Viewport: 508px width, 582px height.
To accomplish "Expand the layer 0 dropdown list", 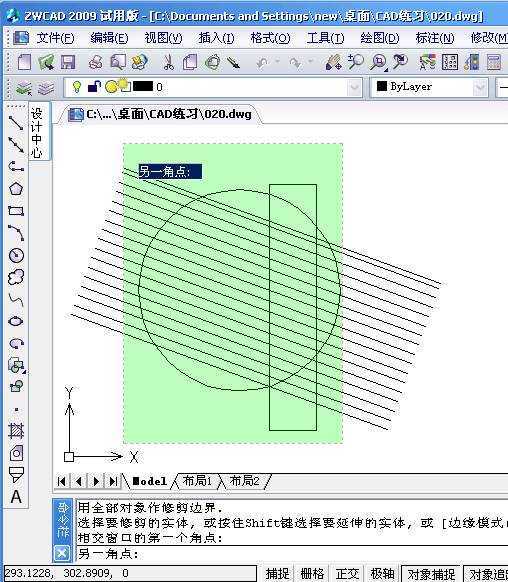I will [x=355, y=88].
